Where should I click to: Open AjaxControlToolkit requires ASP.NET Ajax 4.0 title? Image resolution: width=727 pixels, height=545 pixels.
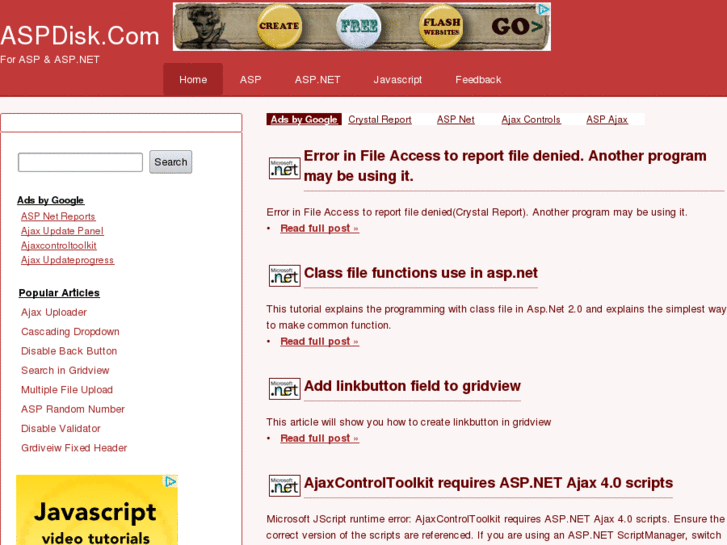click(x=488, y=483)
